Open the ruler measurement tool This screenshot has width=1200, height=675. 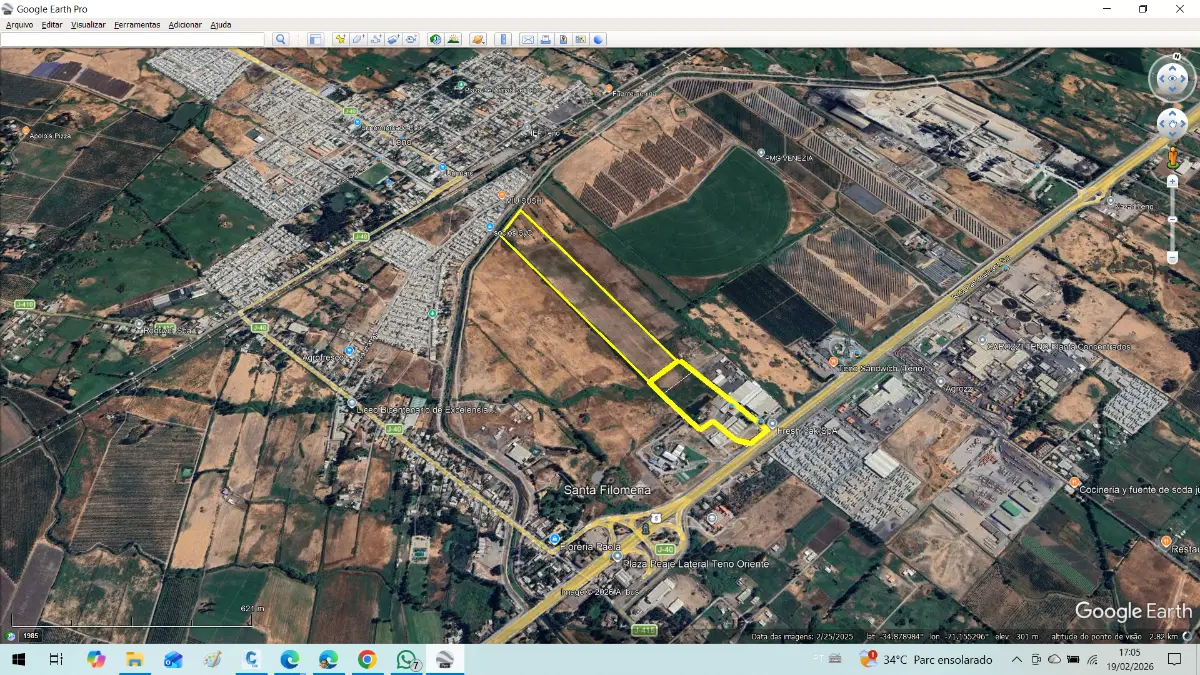(503, 39)
